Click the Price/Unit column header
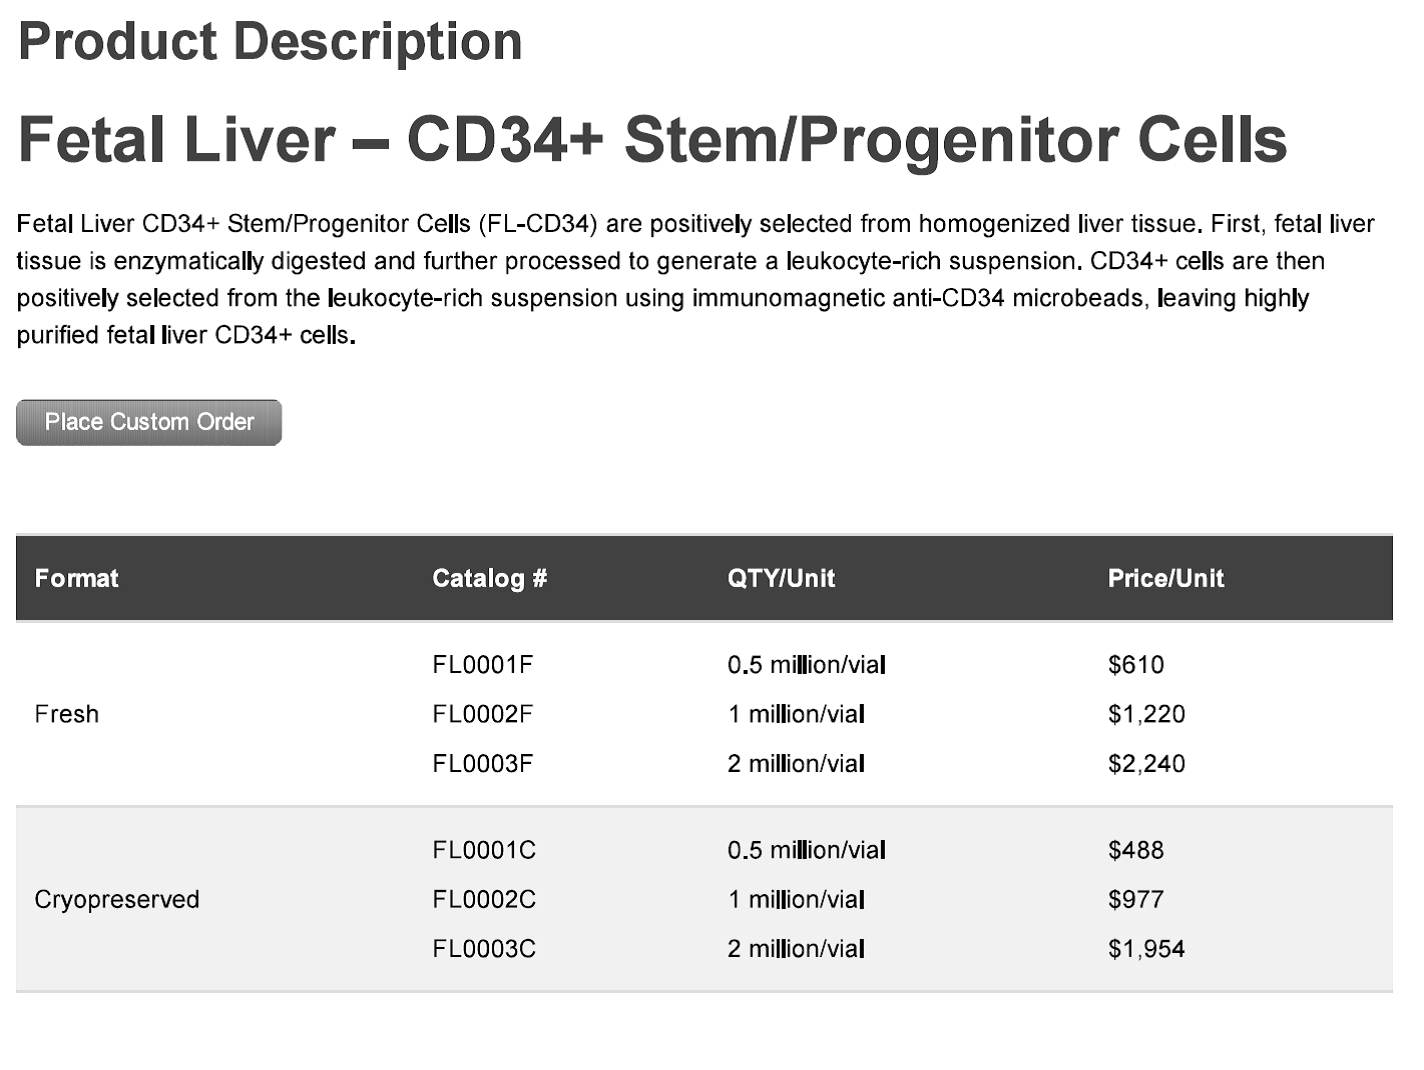 tap(1165, 578)
